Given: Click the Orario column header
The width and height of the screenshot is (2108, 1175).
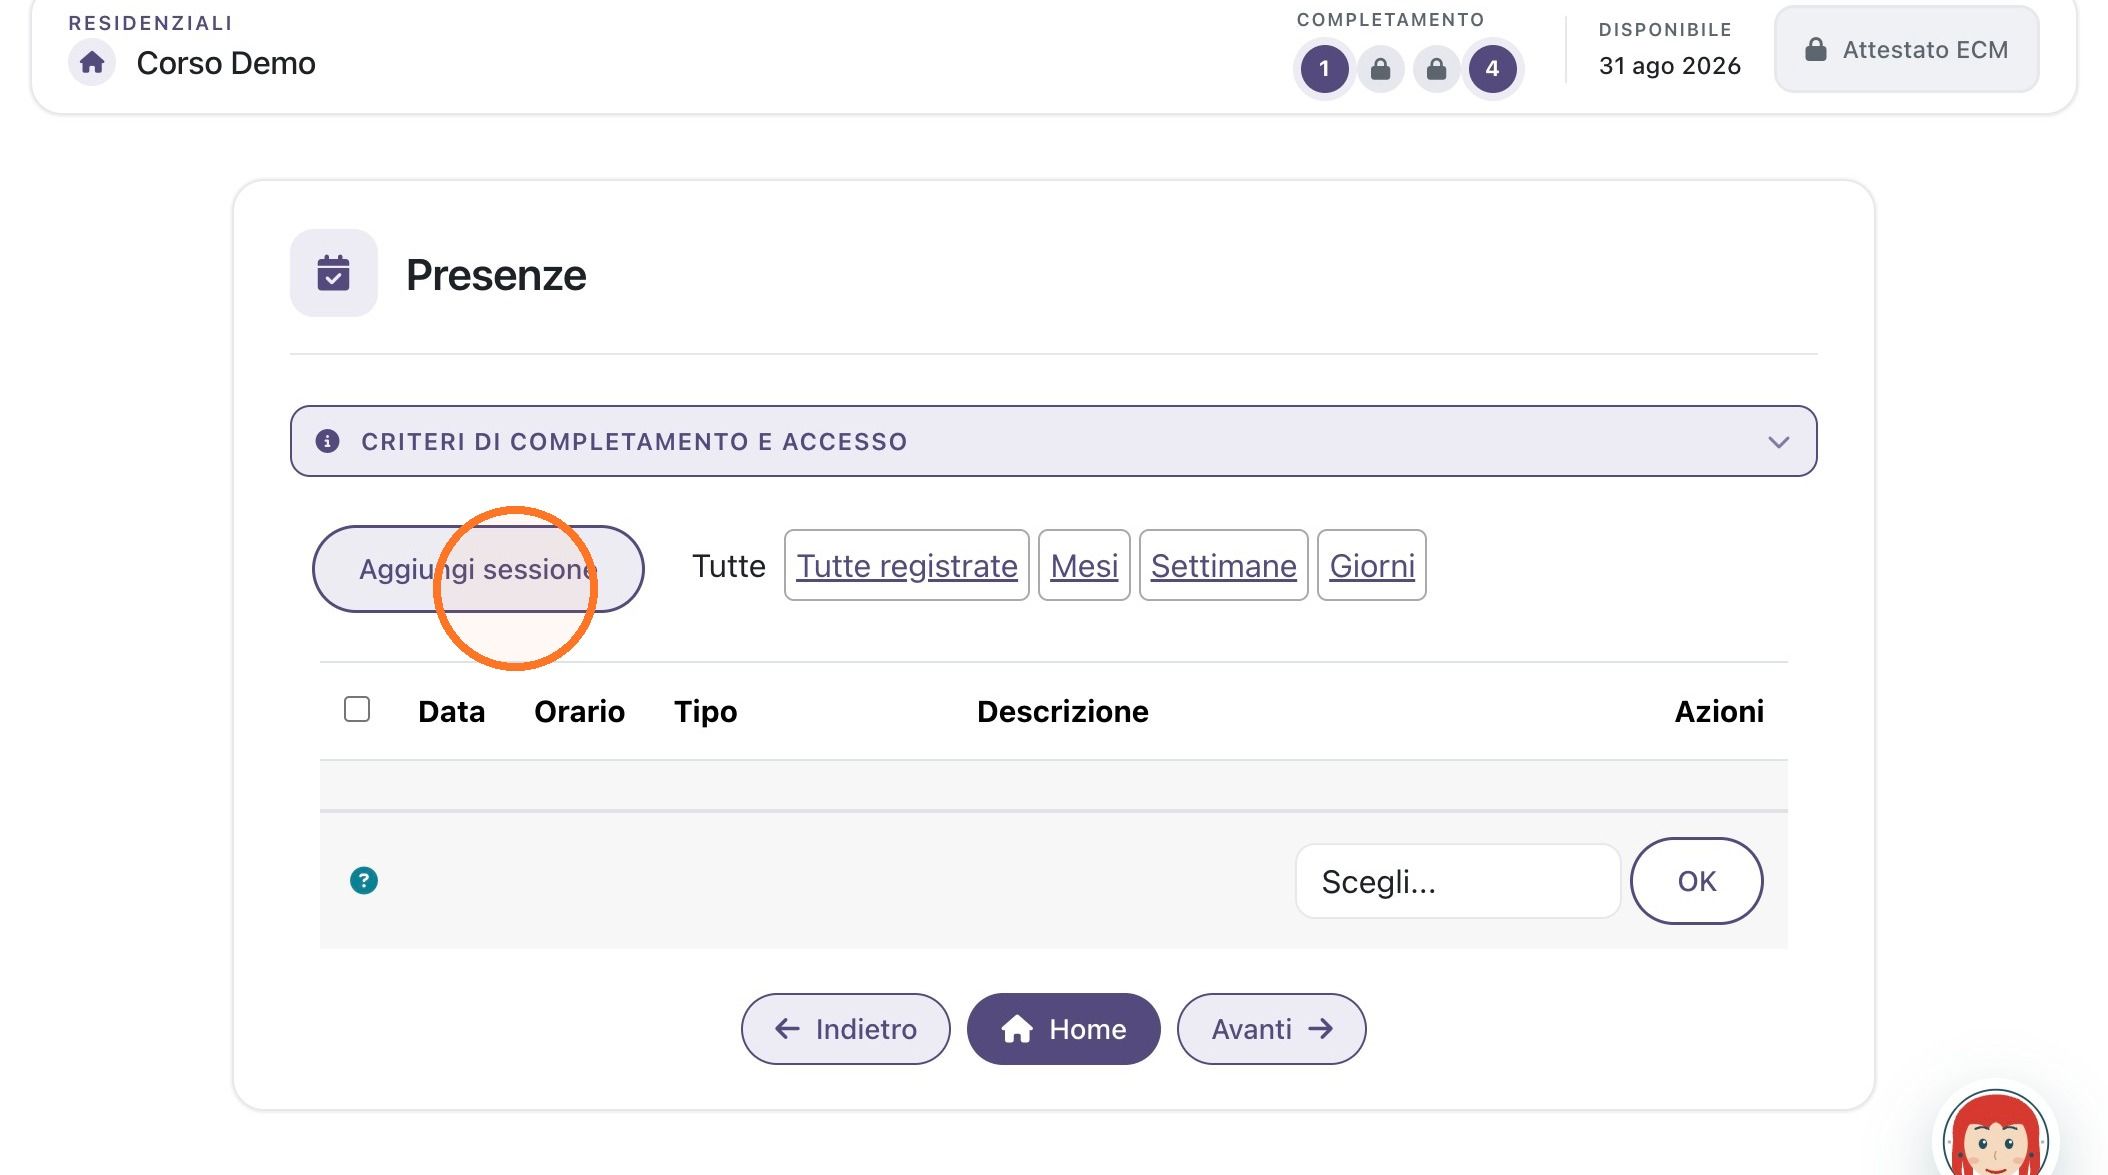Looking at the screenshot, I should tap(580, 711).
